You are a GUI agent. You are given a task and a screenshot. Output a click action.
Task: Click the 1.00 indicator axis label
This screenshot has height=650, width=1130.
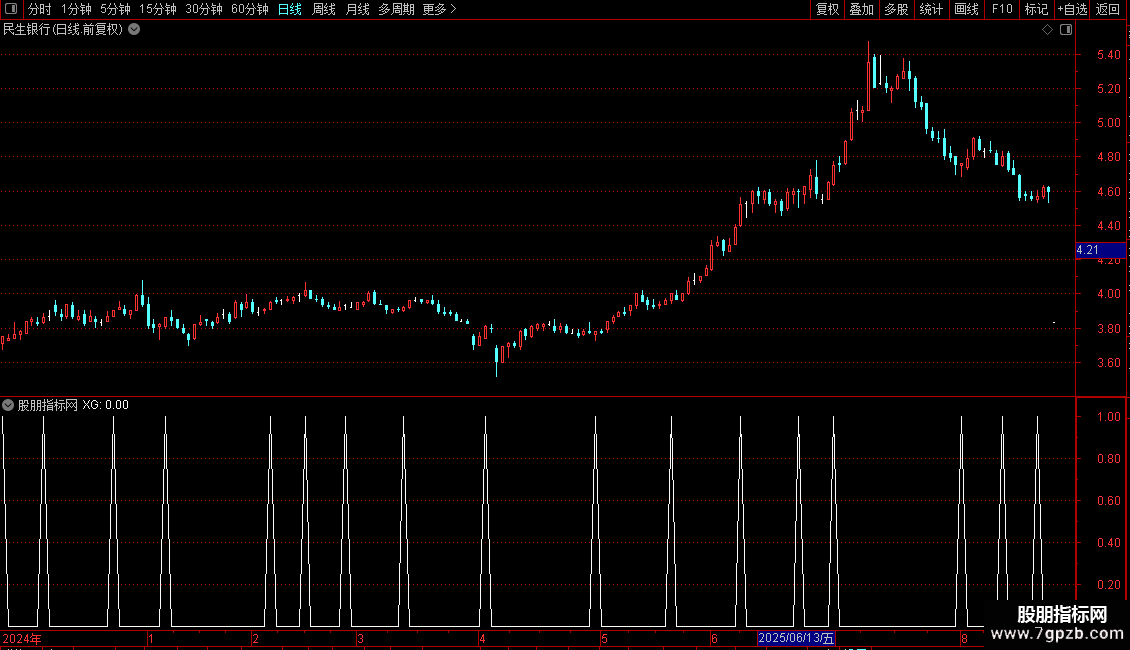coord(1108,417)
